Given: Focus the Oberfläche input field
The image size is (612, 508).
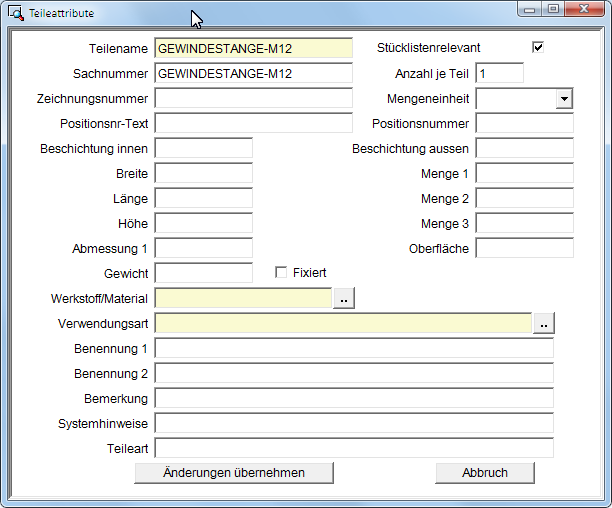Looking at the screenshot, I should [x=525, y=248].
